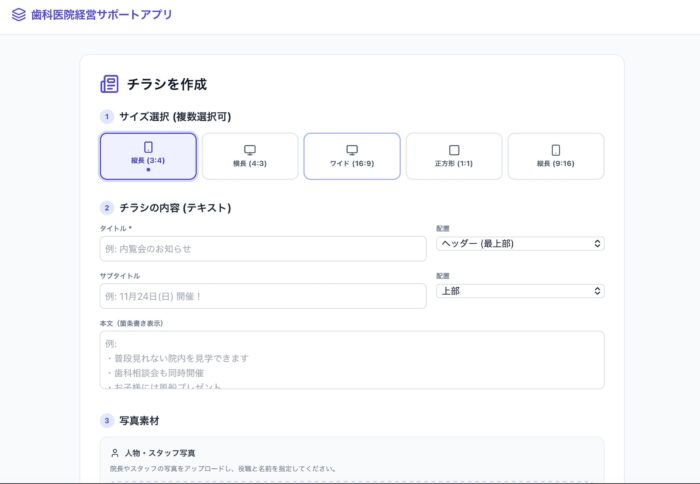Expand the 上部 subtitle placement dropdown

click(x=520, y=291)
